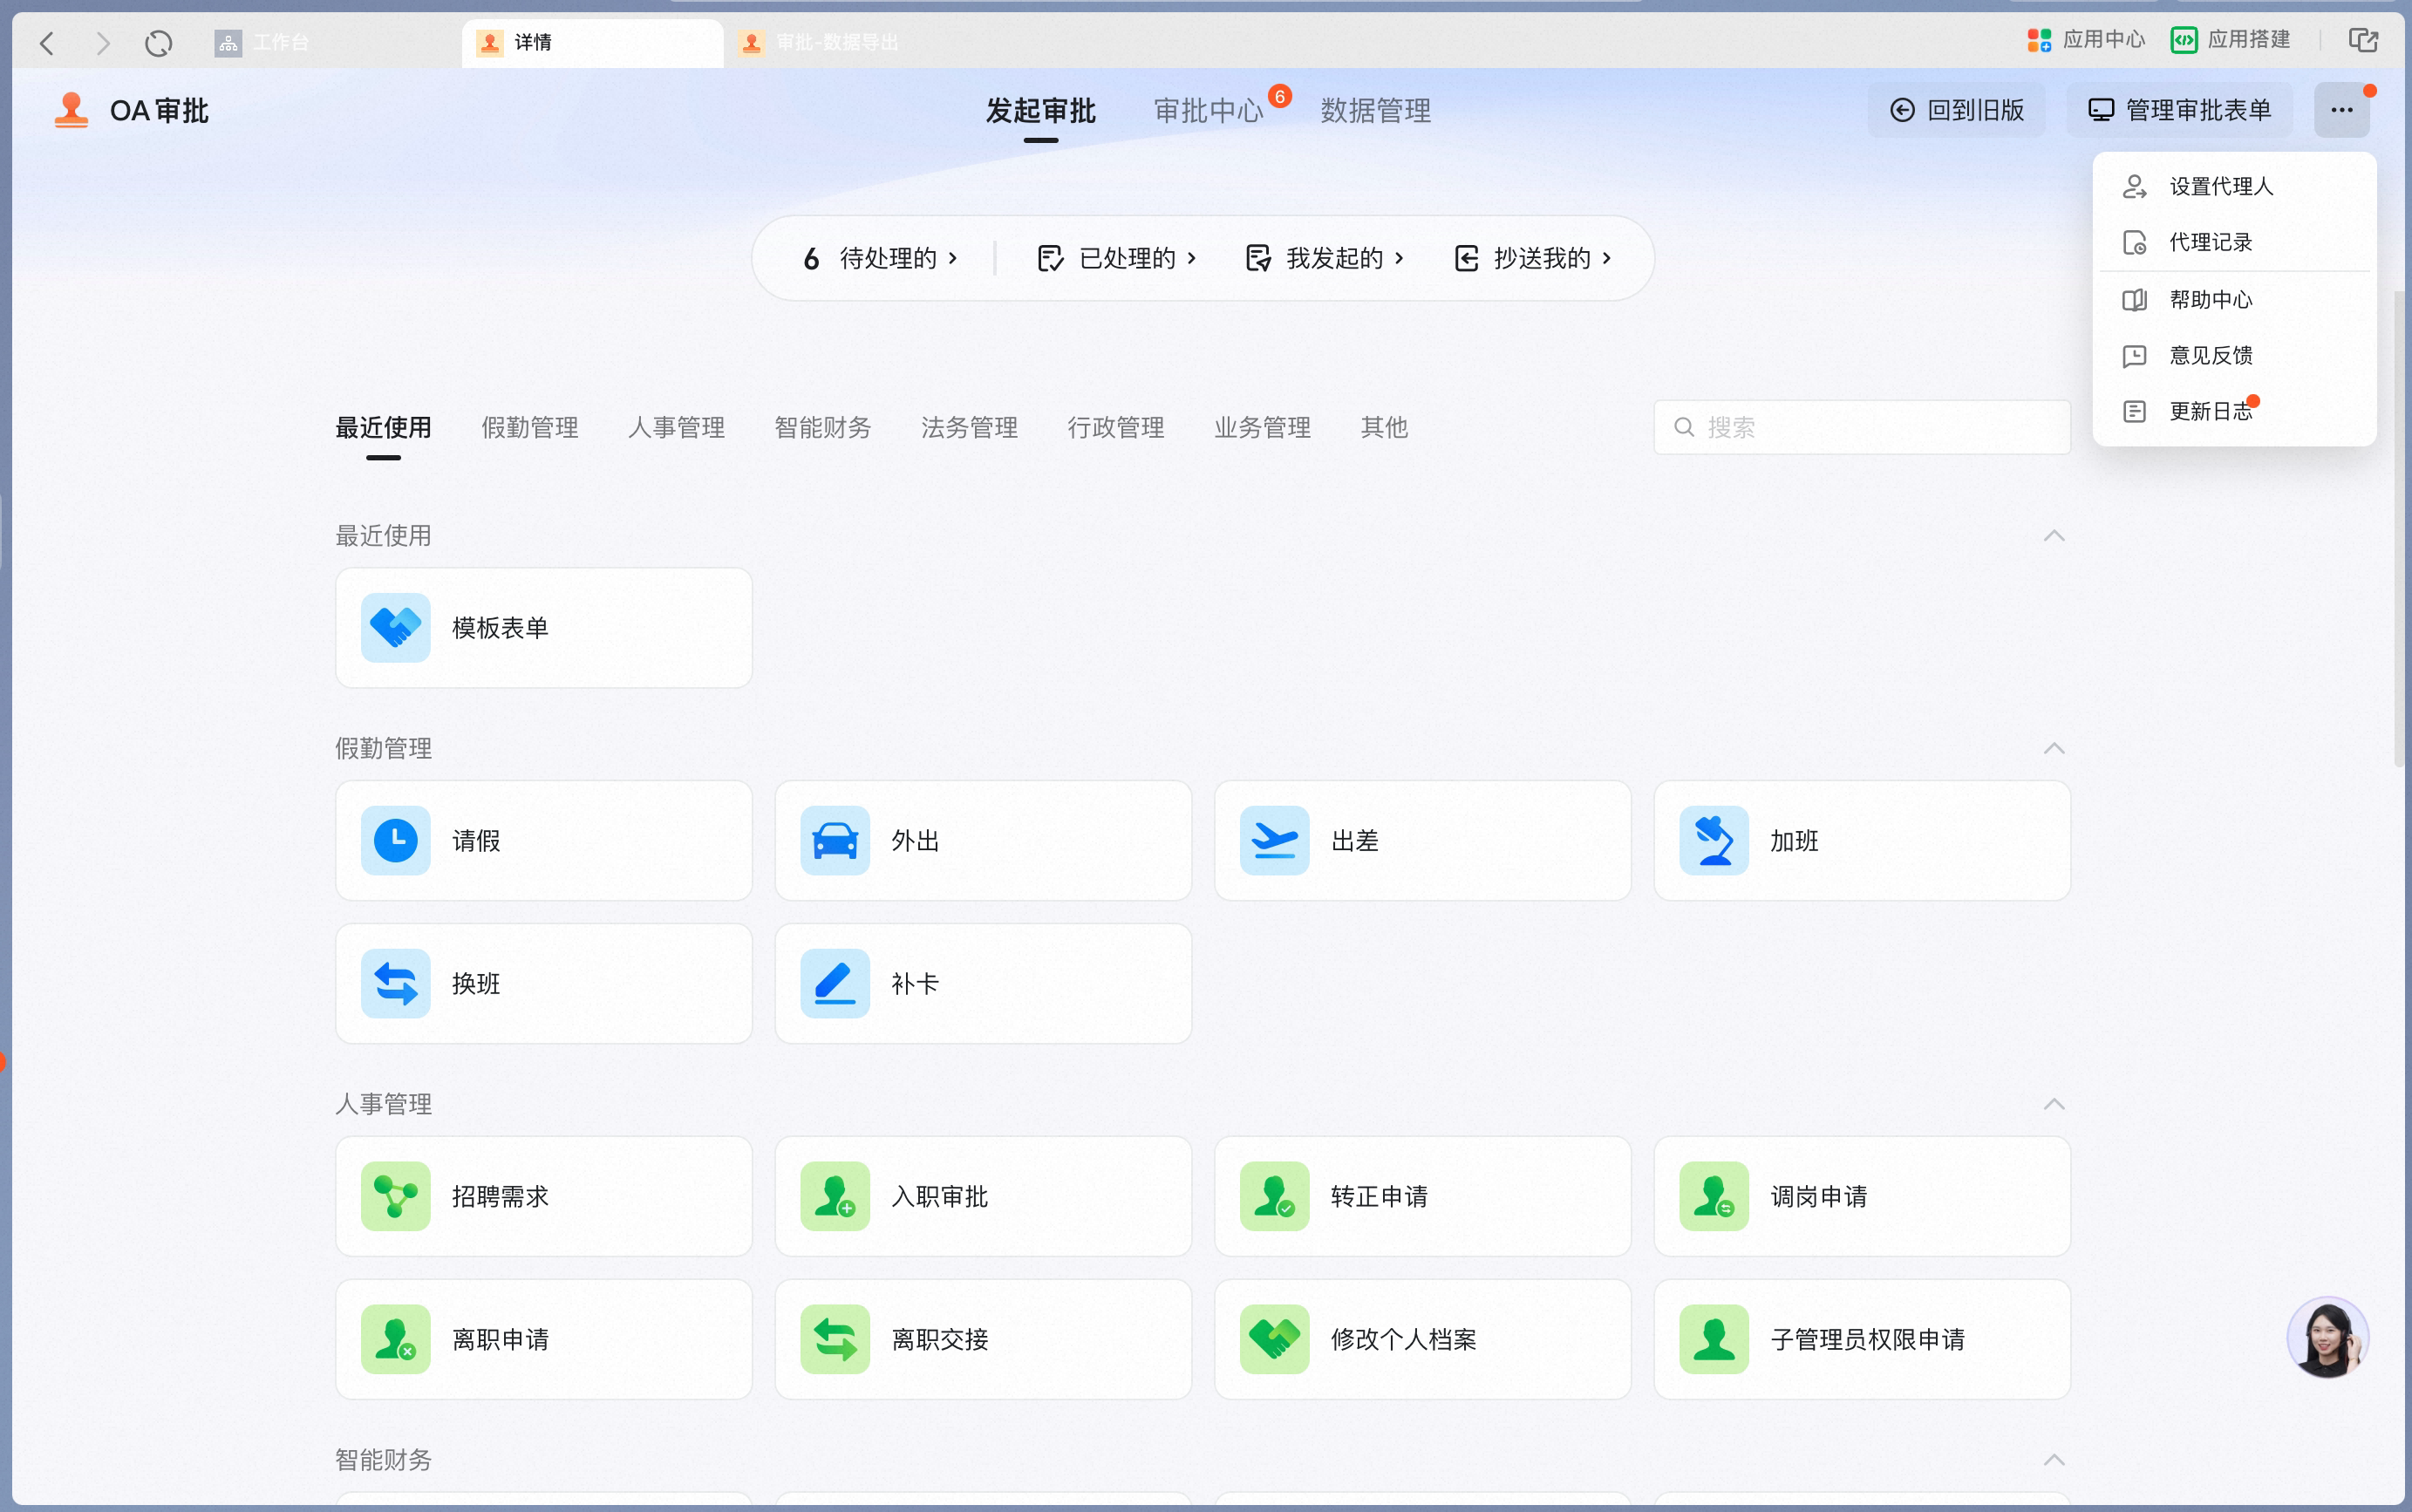Click the 模板表单 handshake icon
The height and width of the screenshot is (1512, 2412).
395,628
